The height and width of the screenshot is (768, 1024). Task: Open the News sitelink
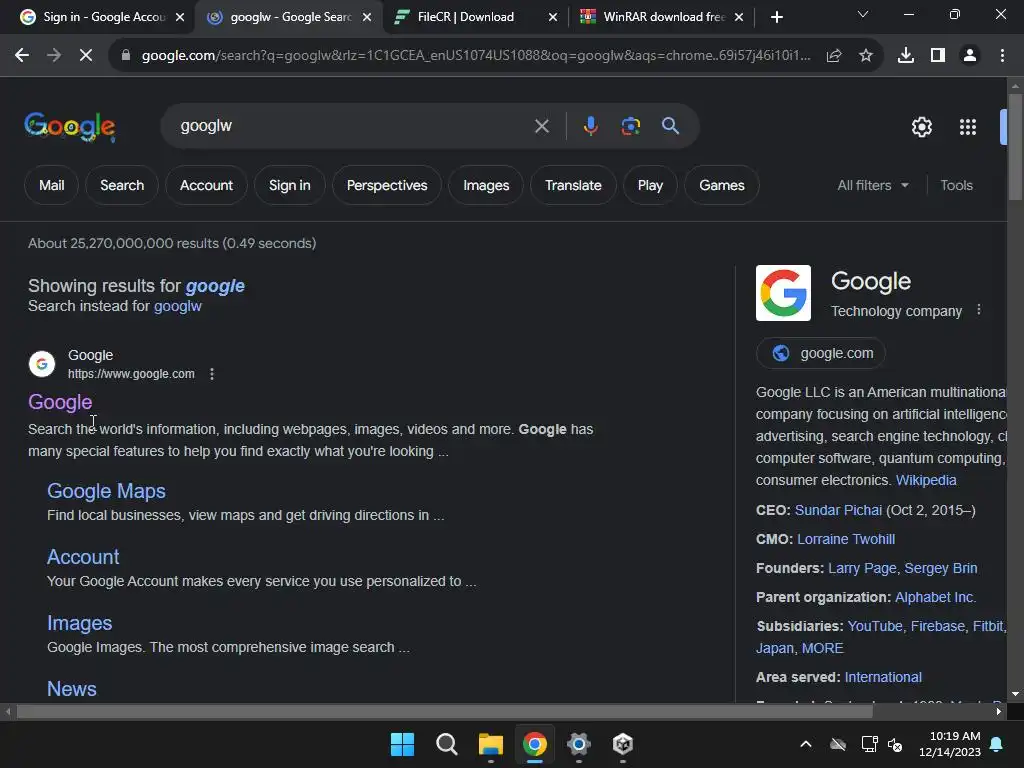72,689
